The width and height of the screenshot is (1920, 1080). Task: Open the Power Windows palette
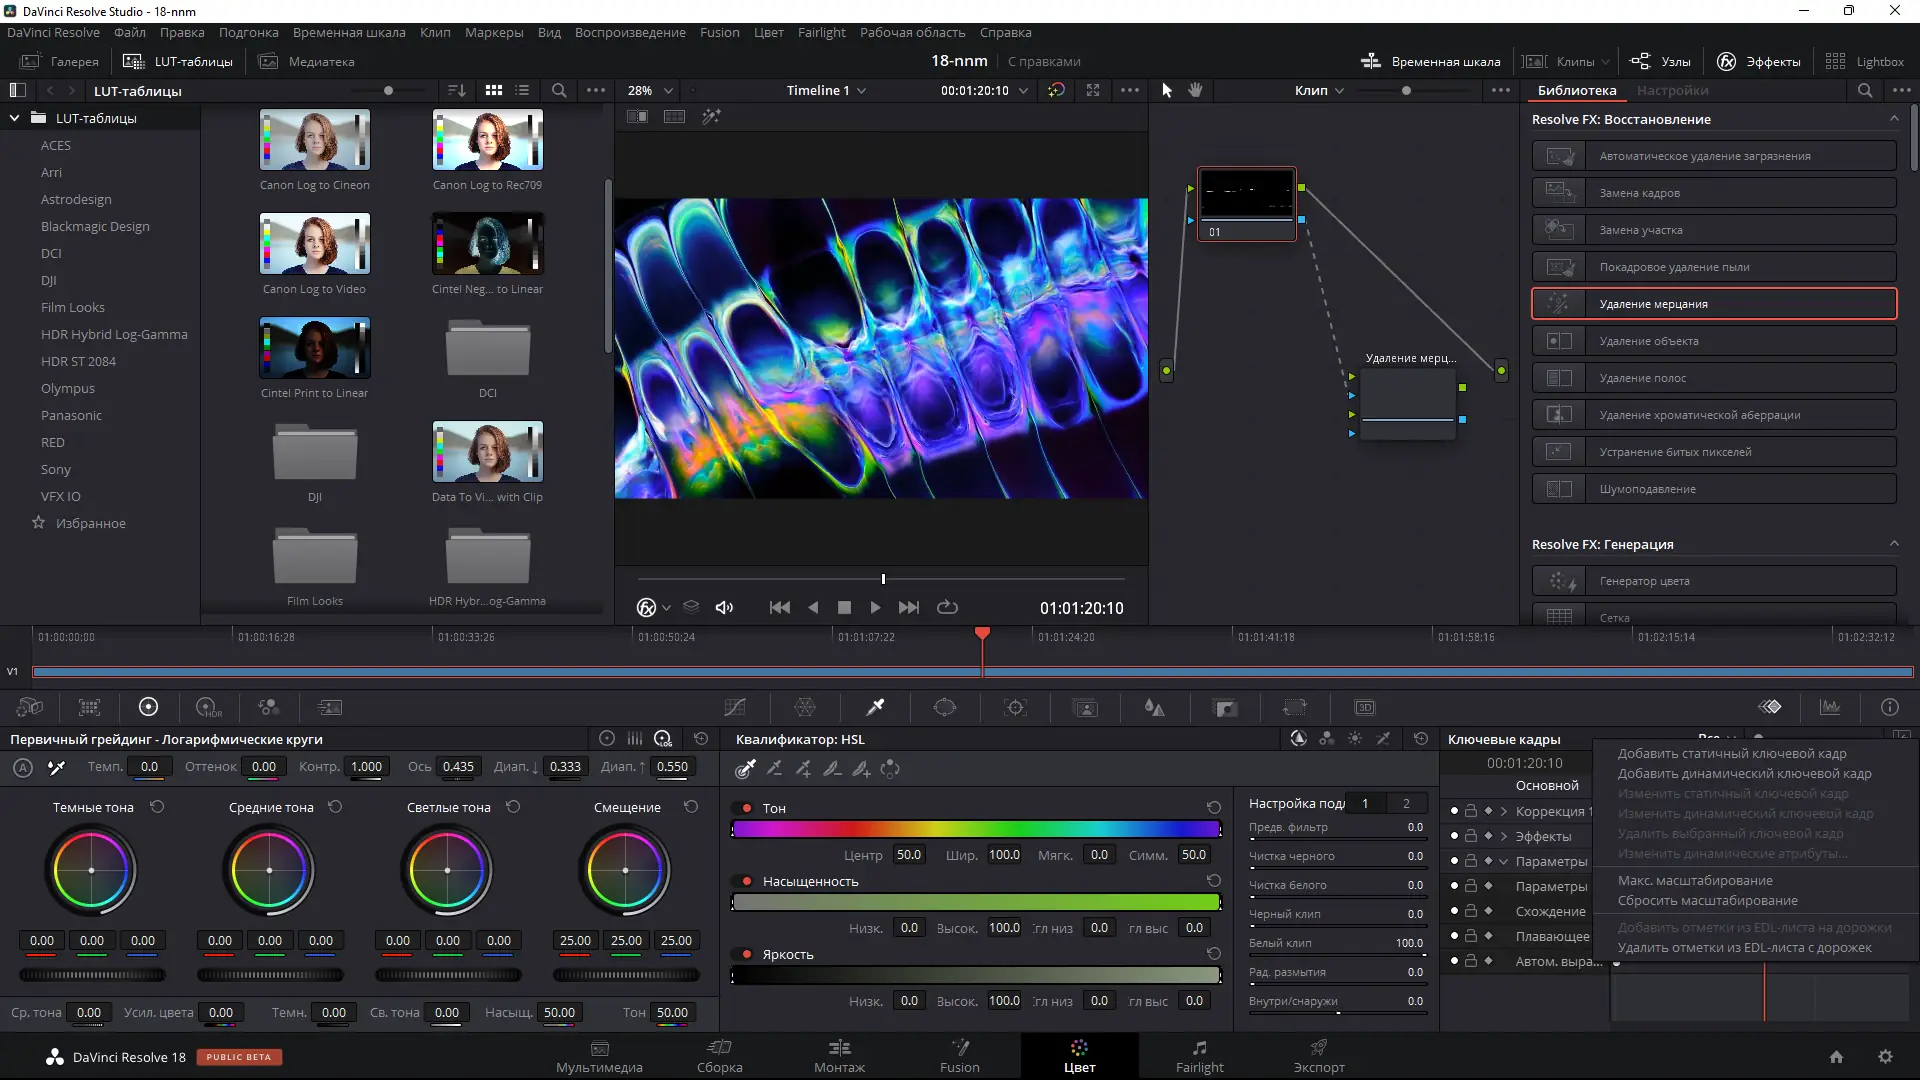pyautogui.click(x=946, y=707)
